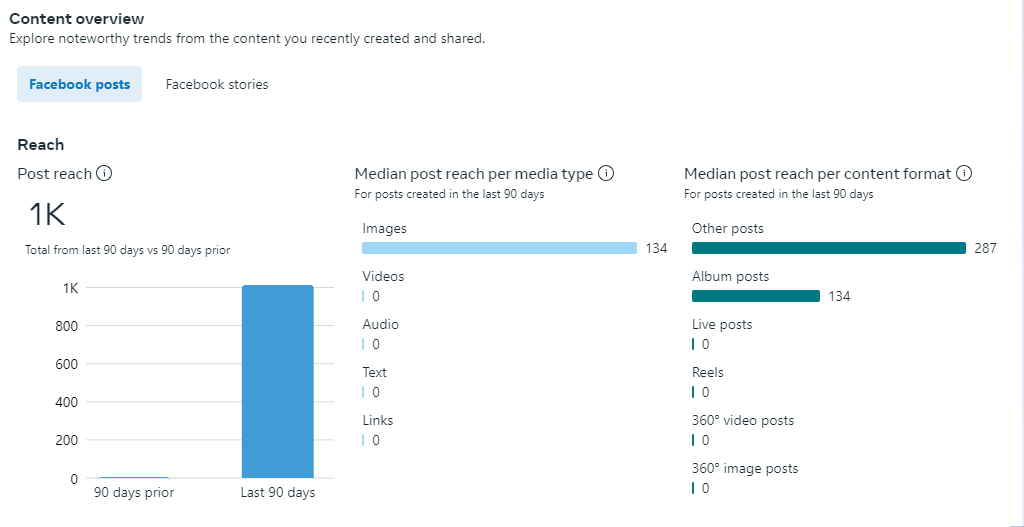Image resolution: width=1024 pixels, height=527 pixels.
Task: Click the 360° video posts label
Action: point(742,420)
